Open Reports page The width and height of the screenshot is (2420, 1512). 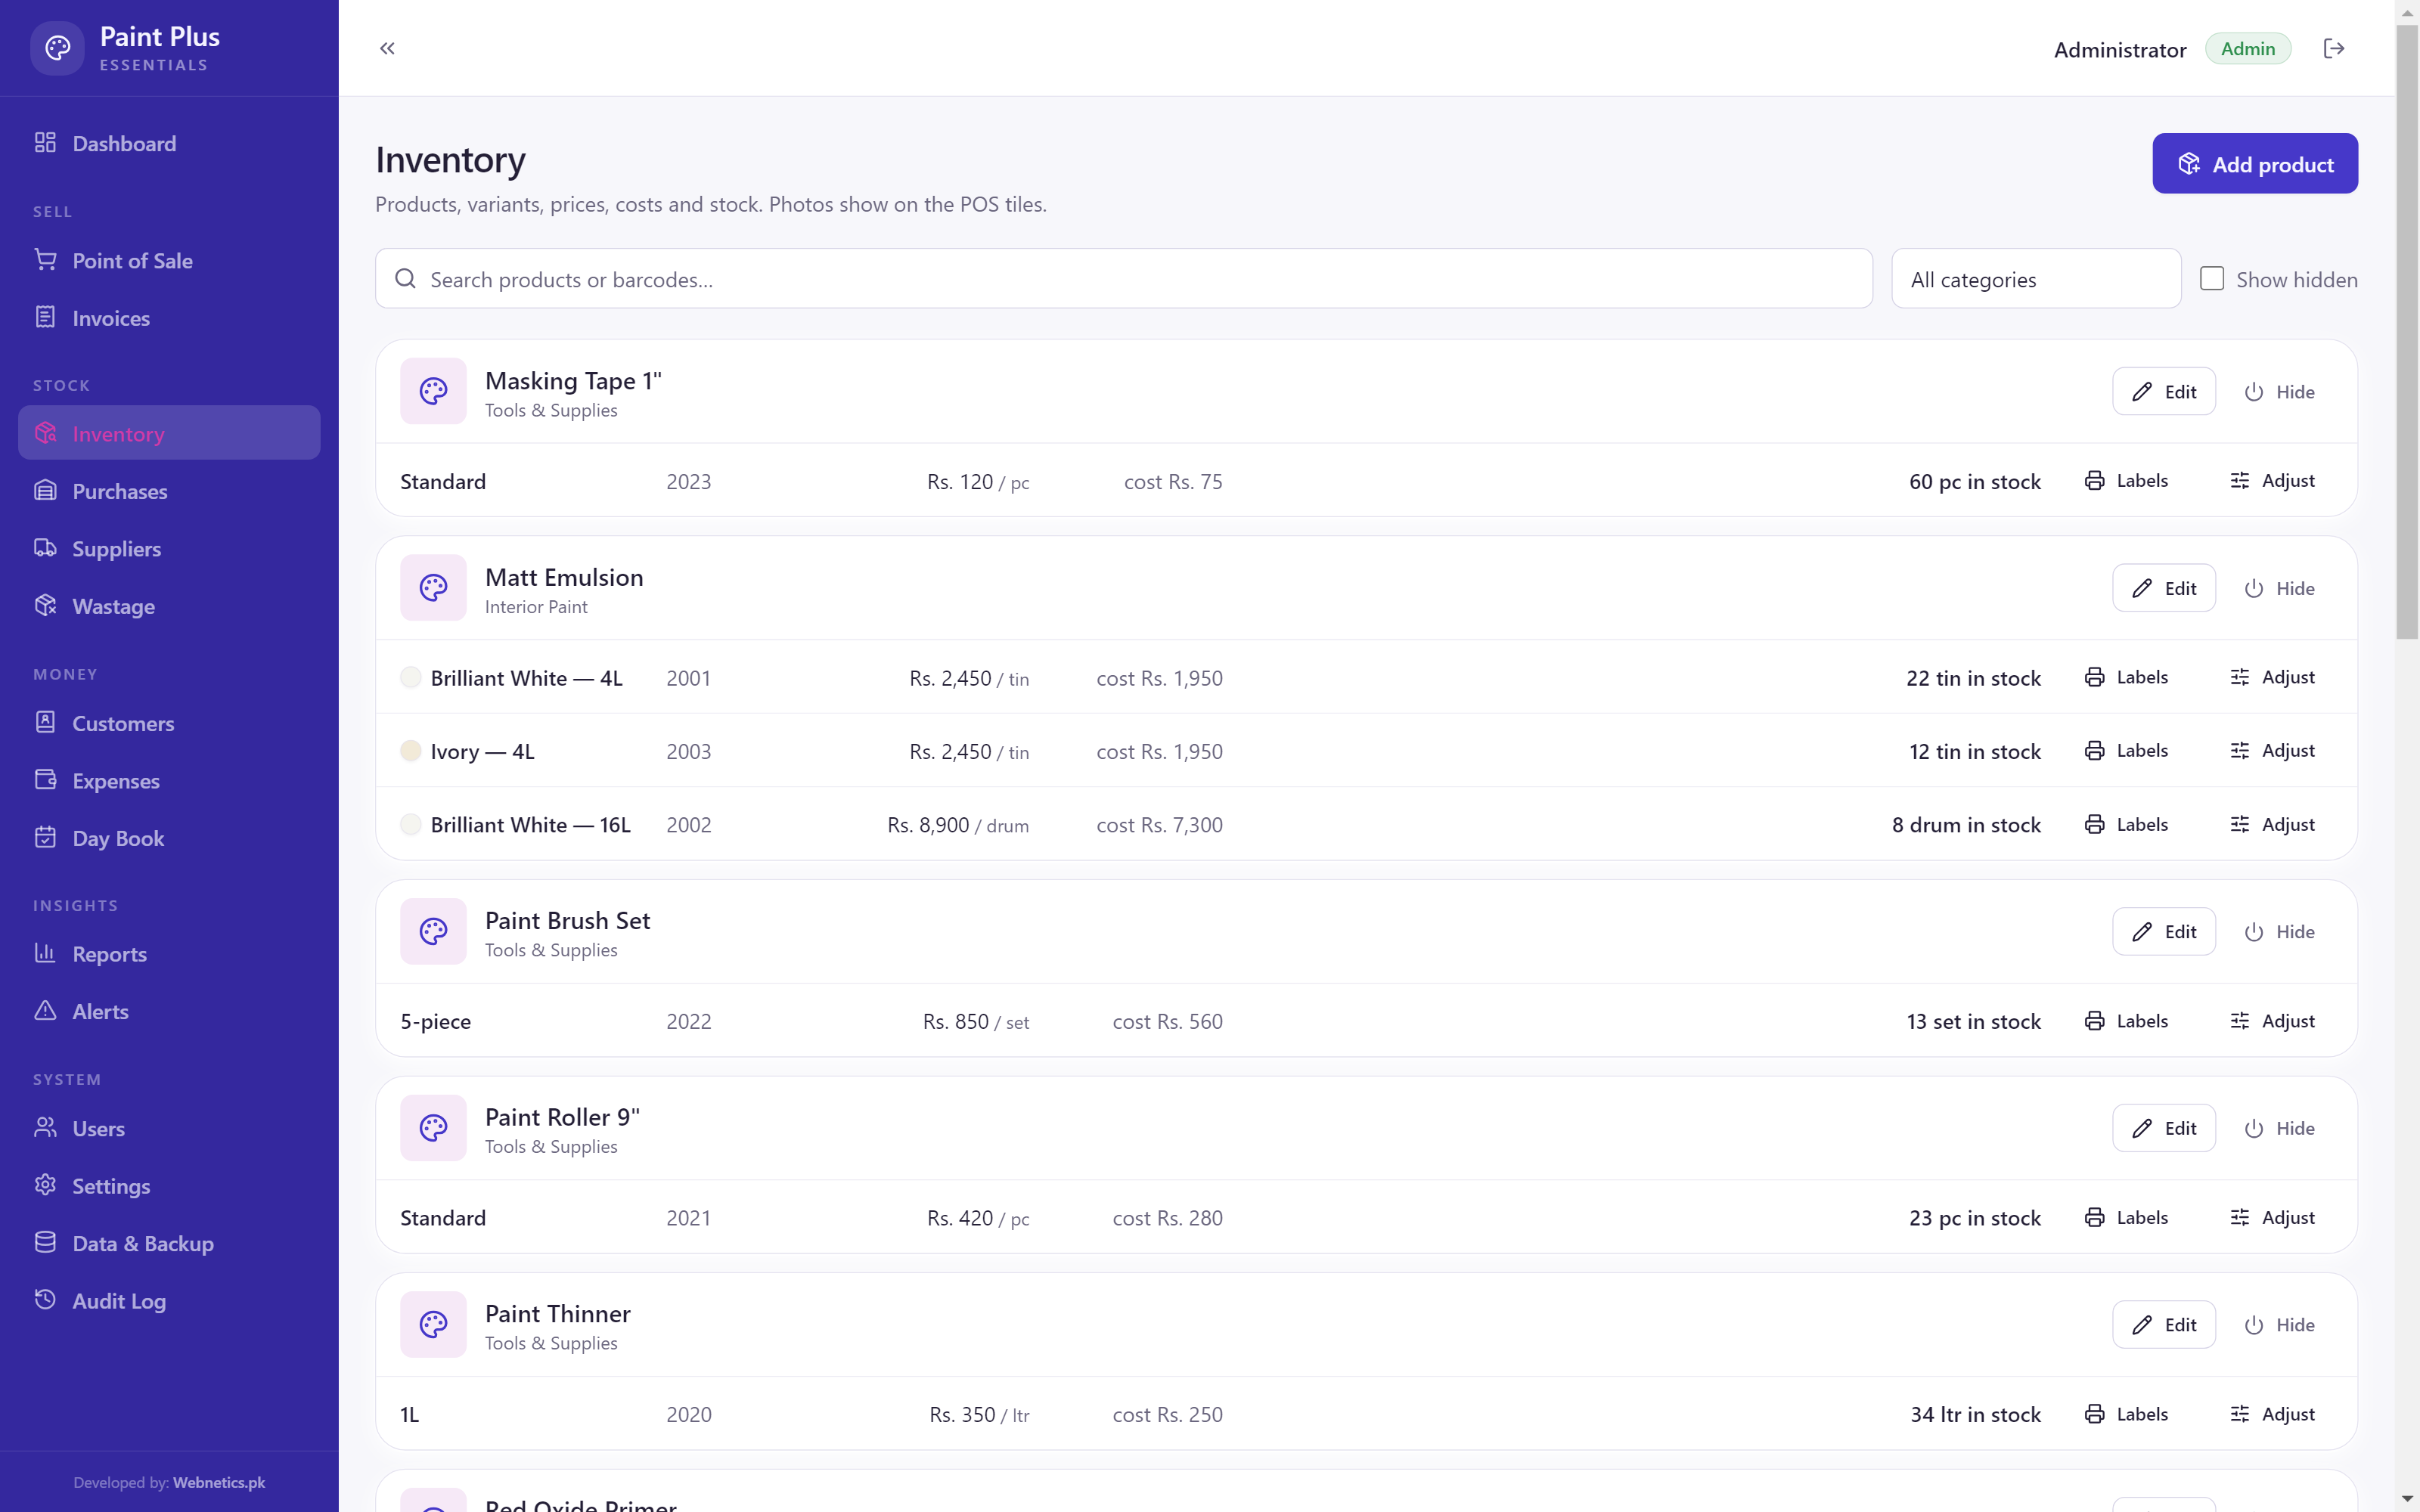(169, 954)
